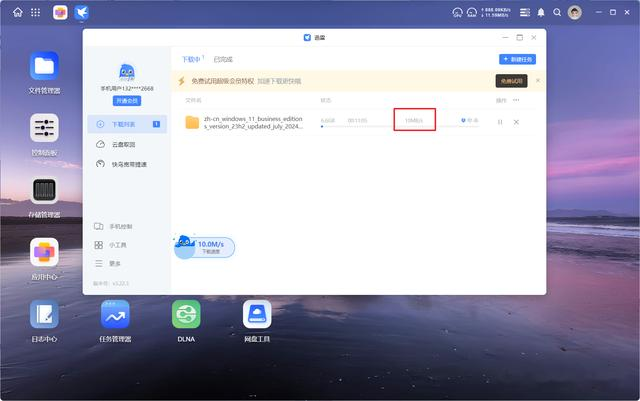Image resolution: width=640 pixels, height=401 pixels.
Task: Click the Xunlei profile bird avatar
Action: 127,72
